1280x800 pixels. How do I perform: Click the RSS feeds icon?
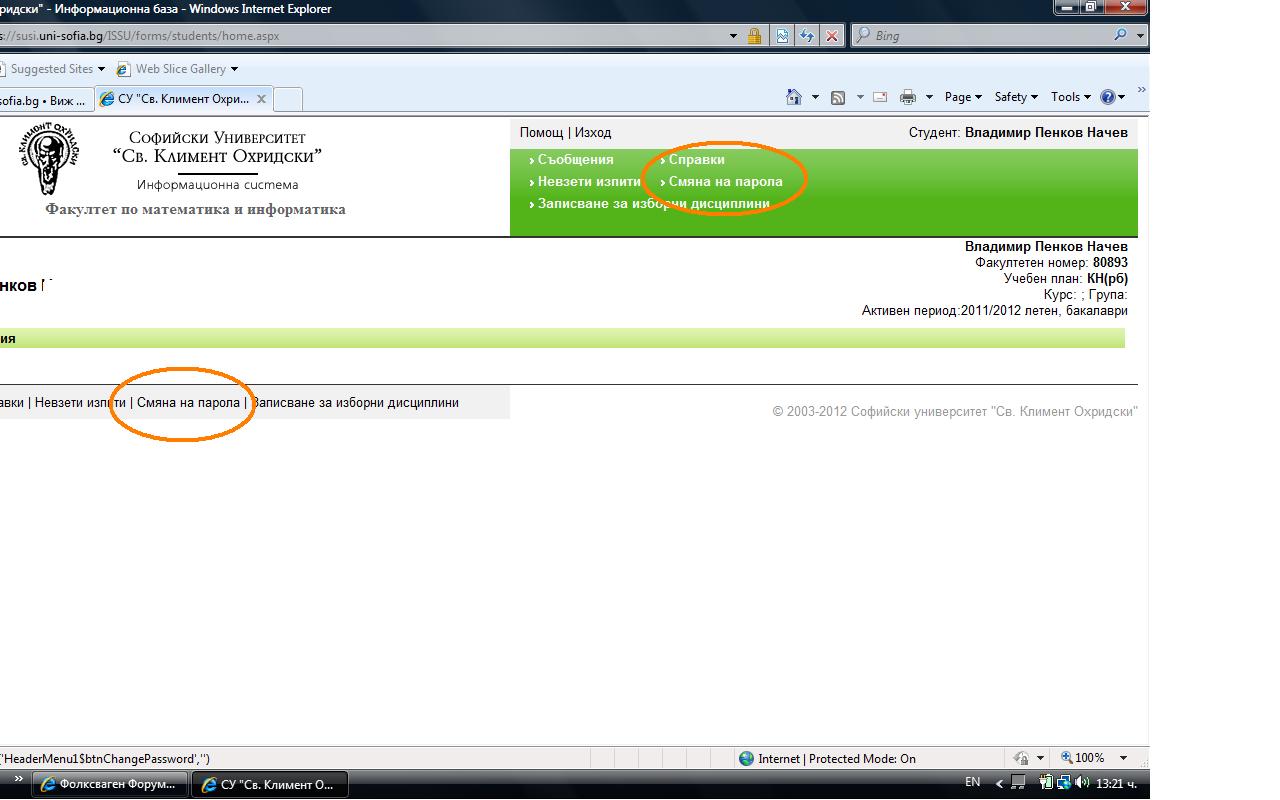(838, 97)
